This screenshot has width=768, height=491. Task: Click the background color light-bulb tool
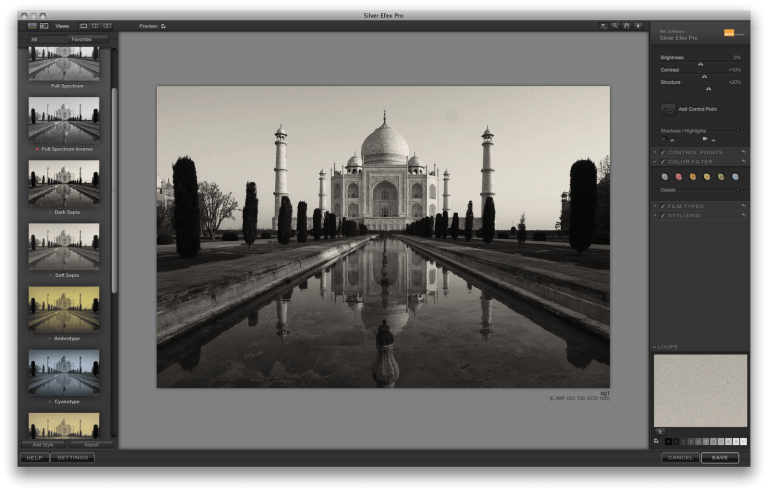point(638,26)
